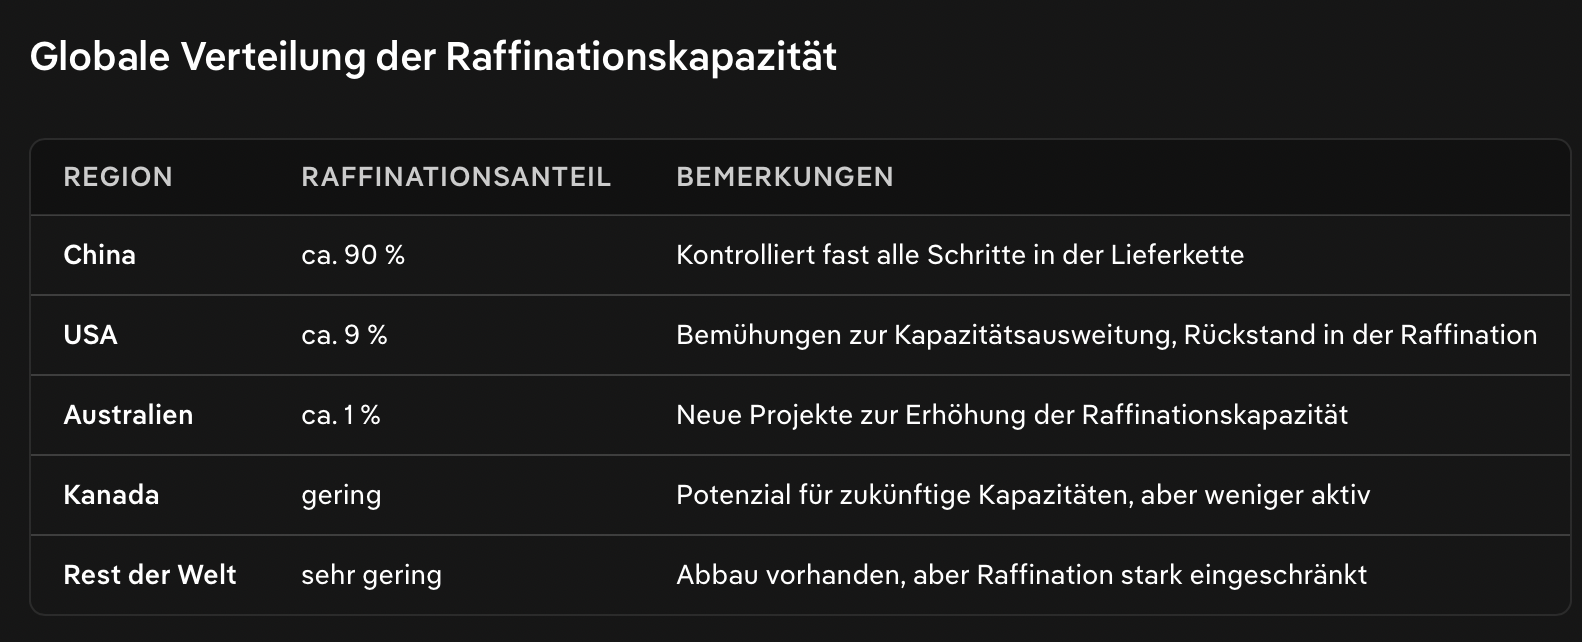The width and height of the screenshot is (1582, 642).
Task: Select the Kanada row label
Action: [x=111, y=495]
